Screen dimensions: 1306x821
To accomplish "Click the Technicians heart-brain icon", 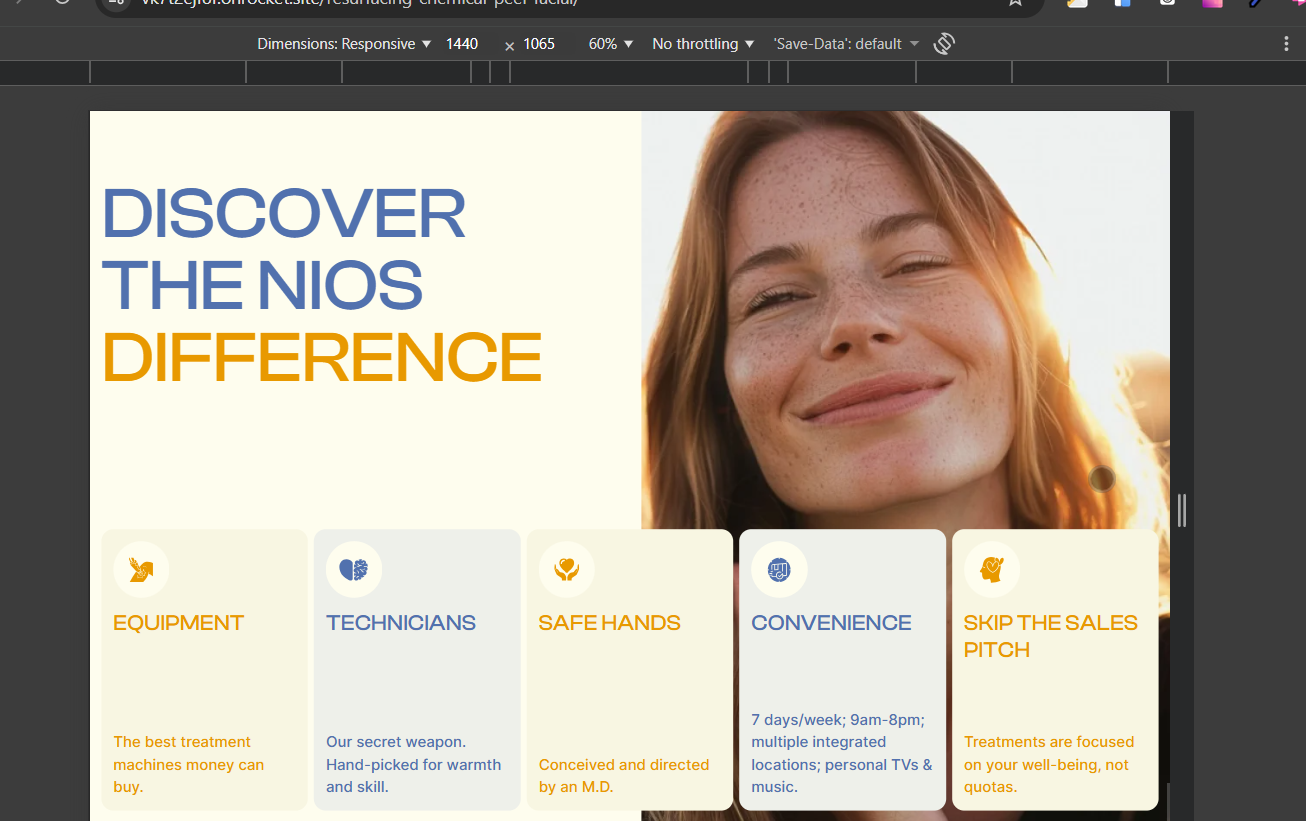I will (354, 570).
